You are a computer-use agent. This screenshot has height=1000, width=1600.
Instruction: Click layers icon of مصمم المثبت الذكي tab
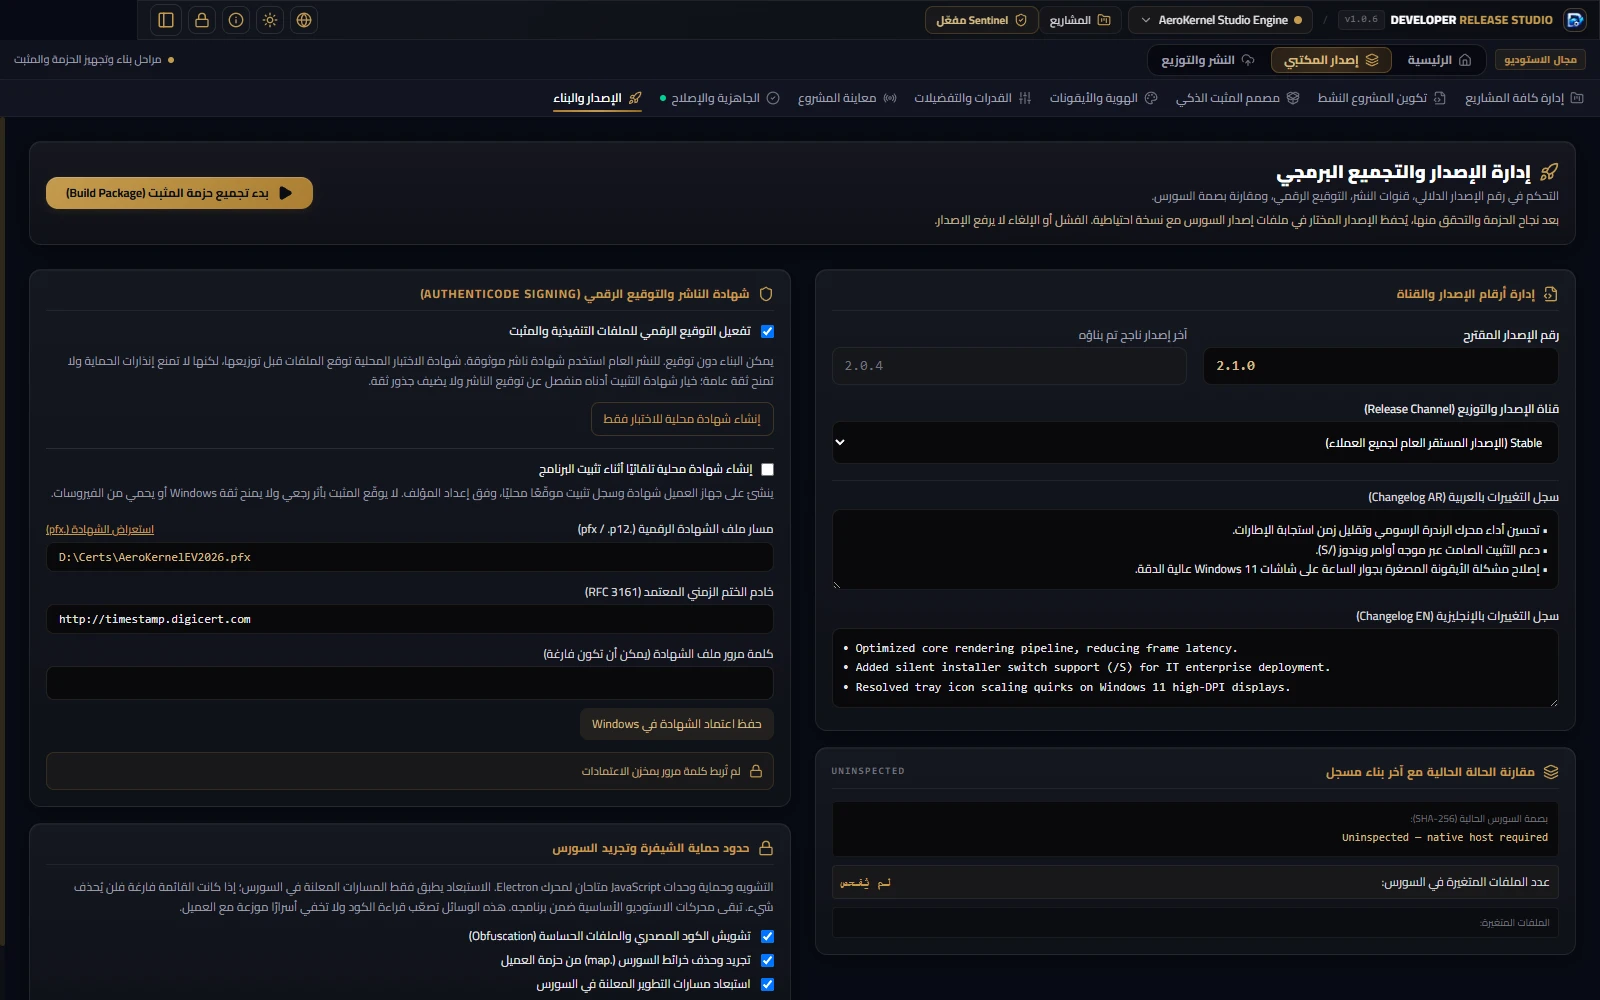pyautogui.click(x=1293, y=98)
